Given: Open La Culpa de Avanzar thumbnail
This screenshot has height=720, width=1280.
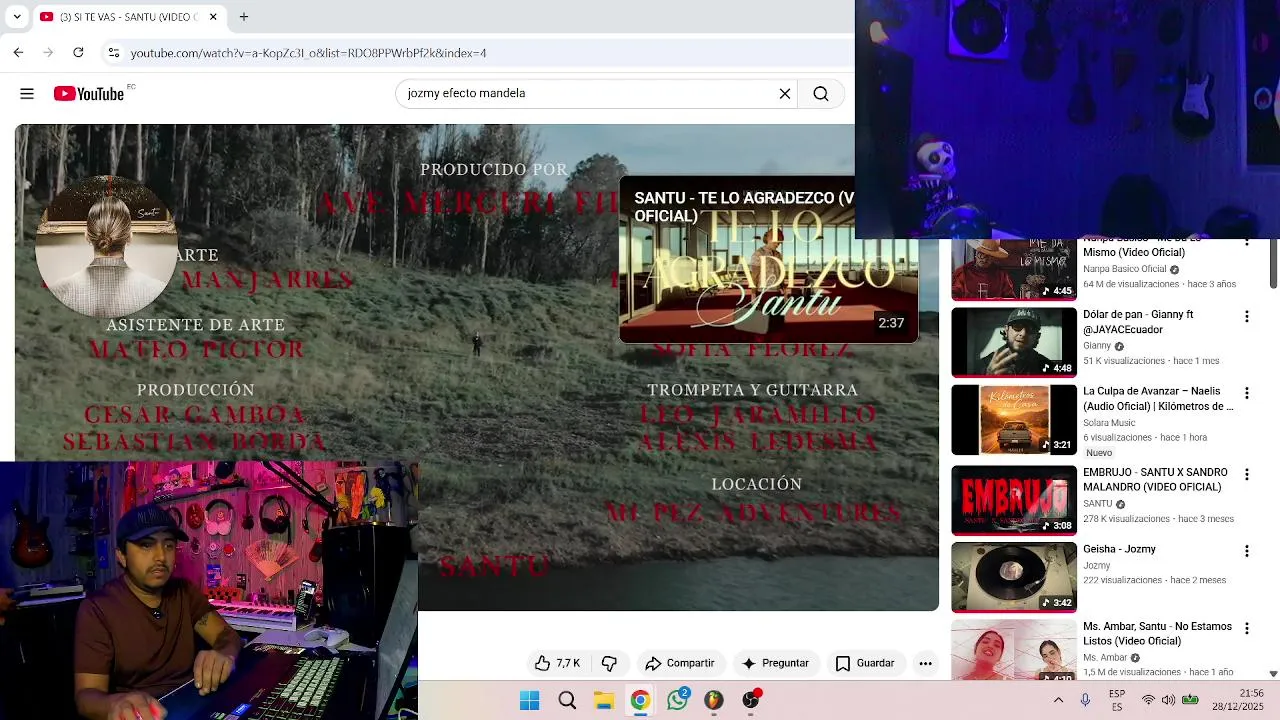Looking at the screenshot, I should (1014, 420).
